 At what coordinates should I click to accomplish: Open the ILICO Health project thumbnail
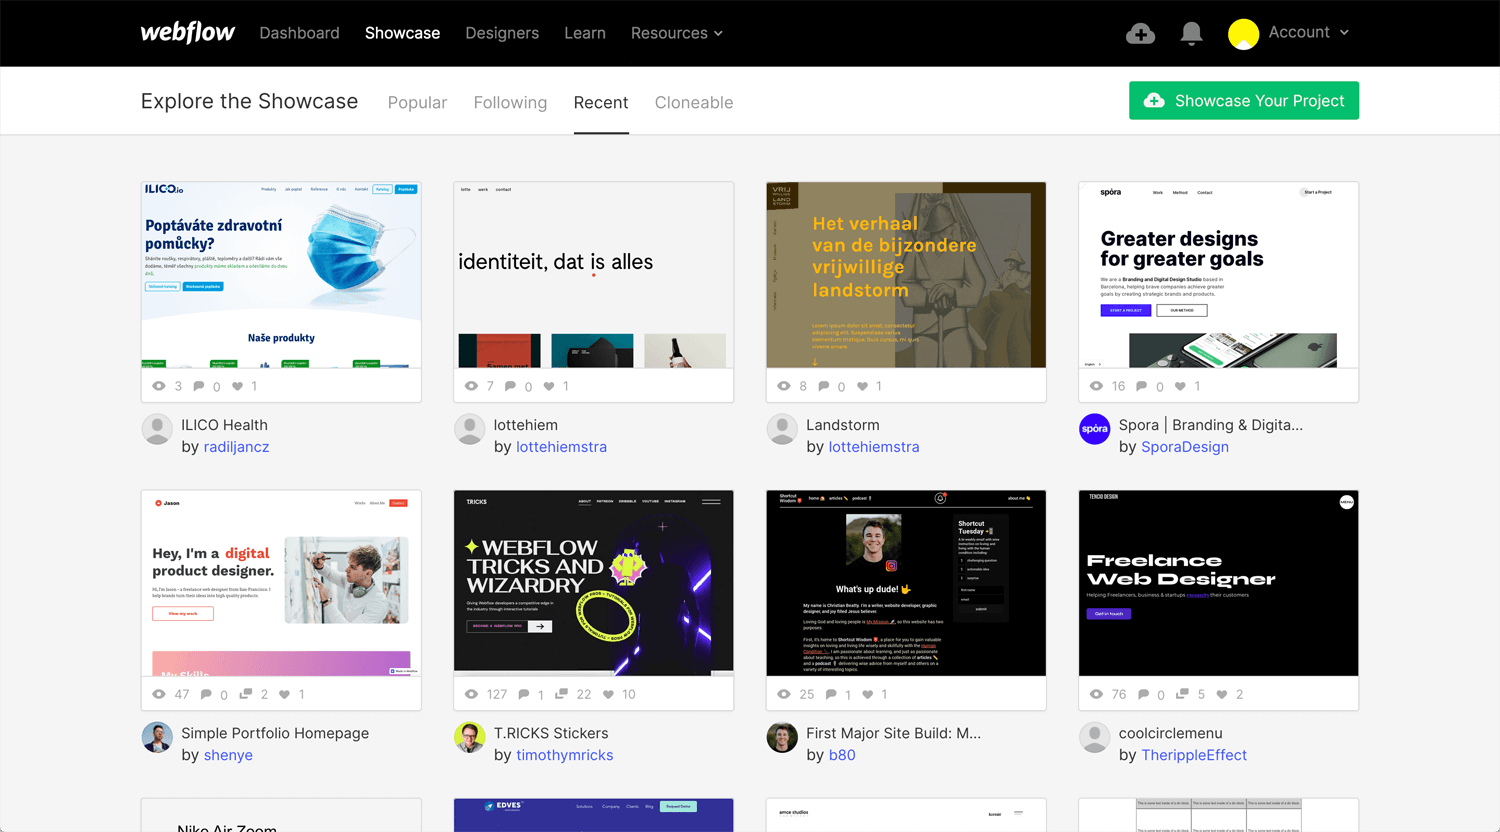click(281, 275)
